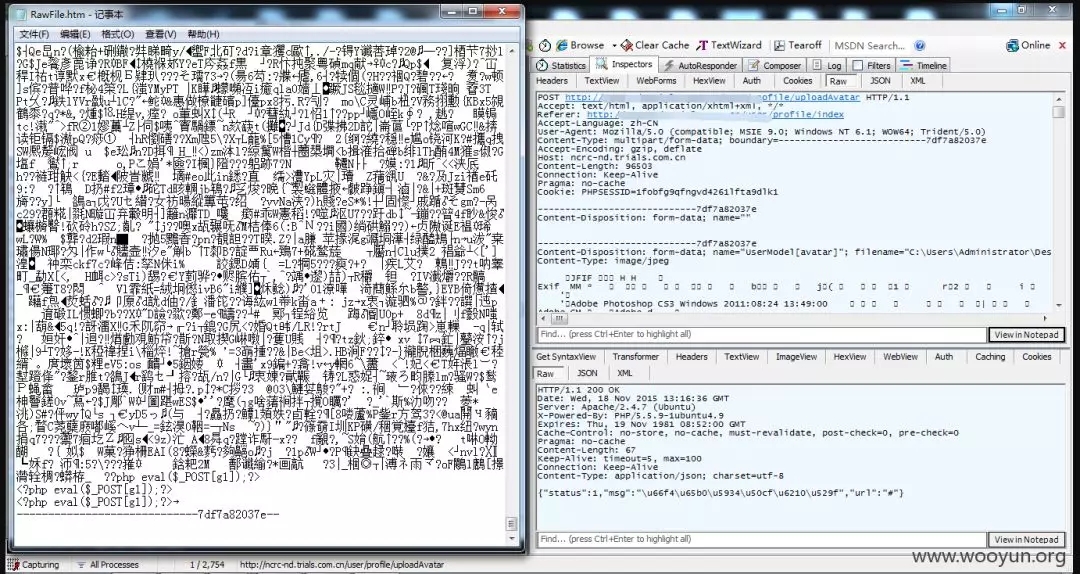Viewport: 1080px width, 574px height.
Task: Select response HexView inspector tab
Action: coord(849,357)
